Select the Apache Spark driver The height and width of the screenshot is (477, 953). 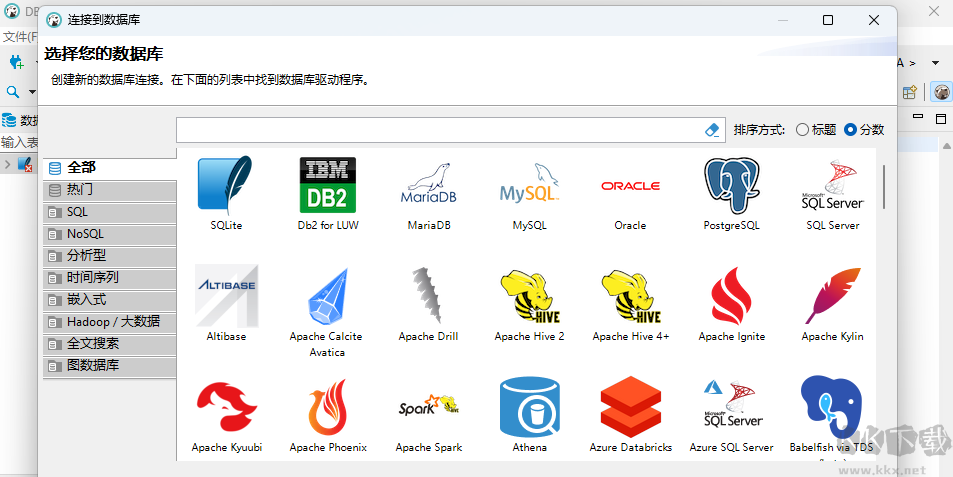(428, 405)
